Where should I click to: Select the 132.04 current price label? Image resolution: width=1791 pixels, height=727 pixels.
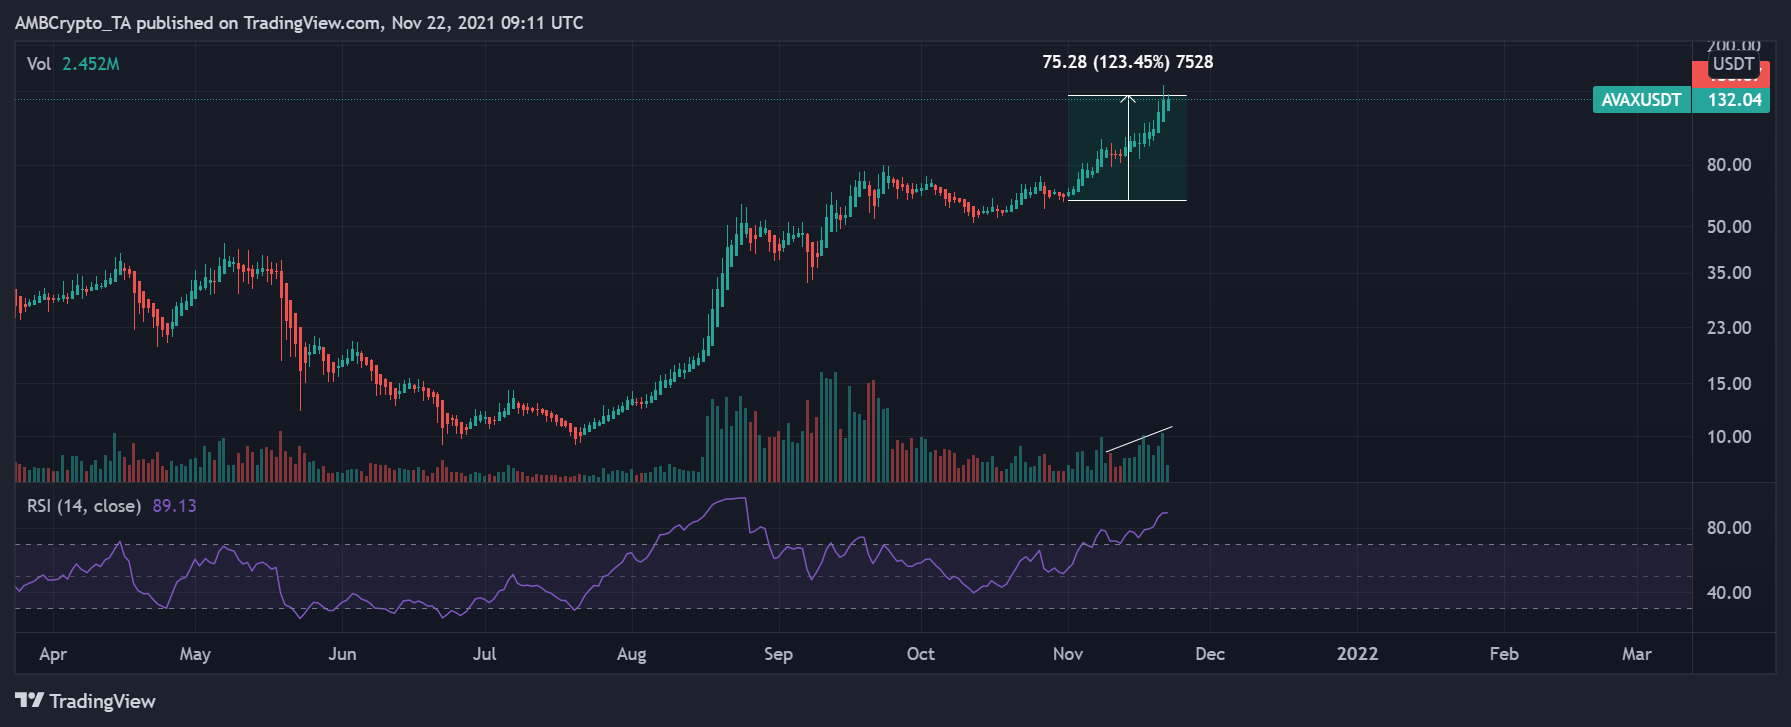pos(1734,100)
